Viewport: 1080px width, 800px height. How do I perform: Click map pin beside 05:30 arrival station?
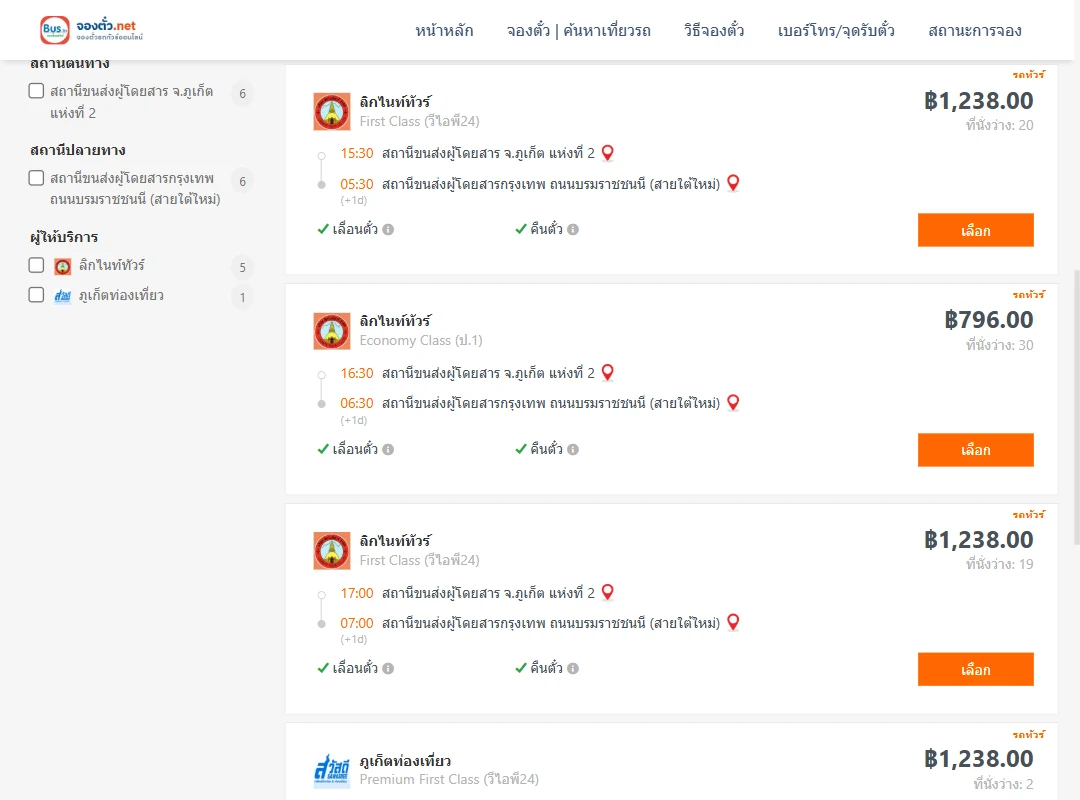(734, 183)
